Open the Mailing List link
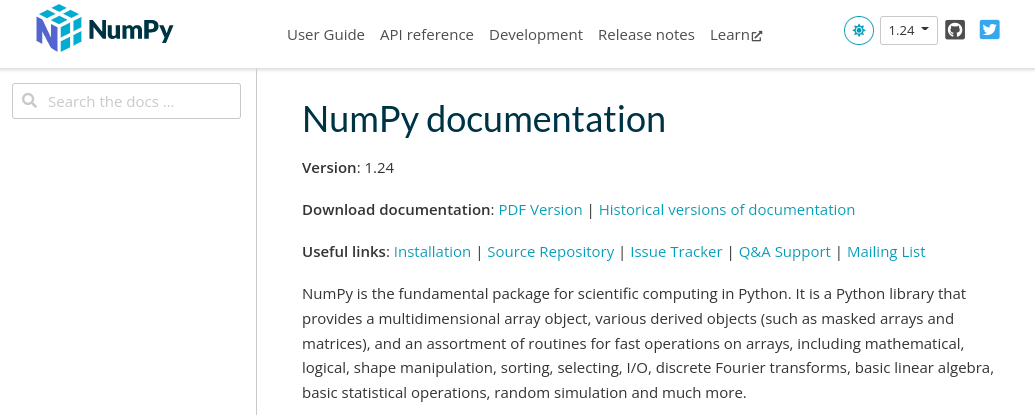Screen dimensions: 1035x415 886,252
